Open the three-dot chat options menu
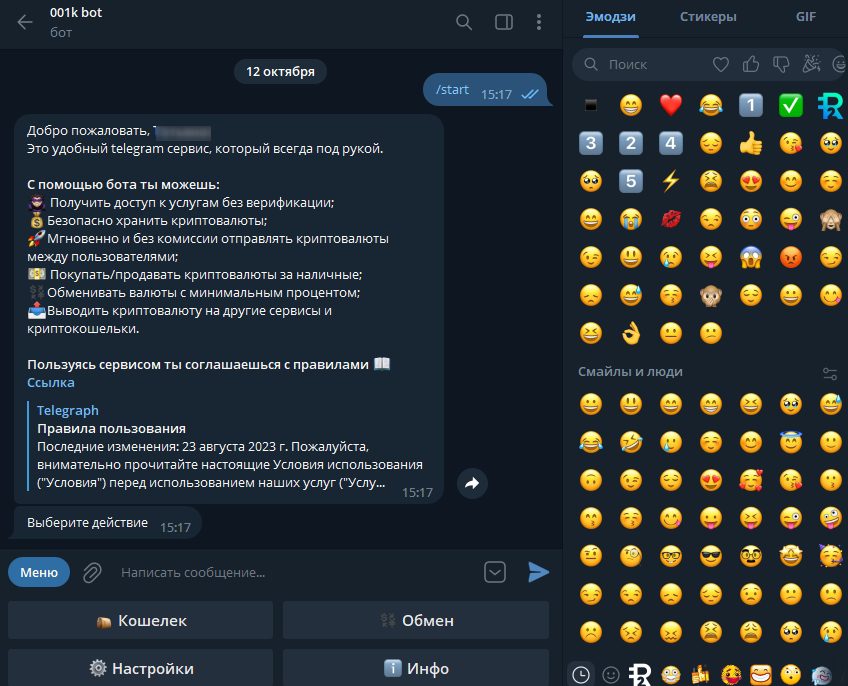Viewport: 848px width, 686px height. (539, 22)
